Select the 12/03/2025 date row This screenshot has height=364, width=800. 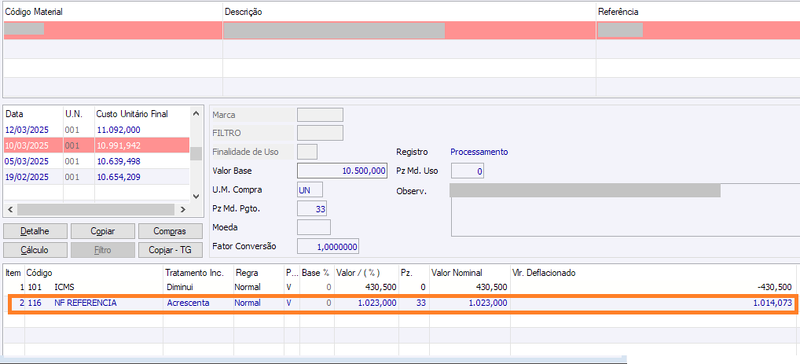click(96, 130)
